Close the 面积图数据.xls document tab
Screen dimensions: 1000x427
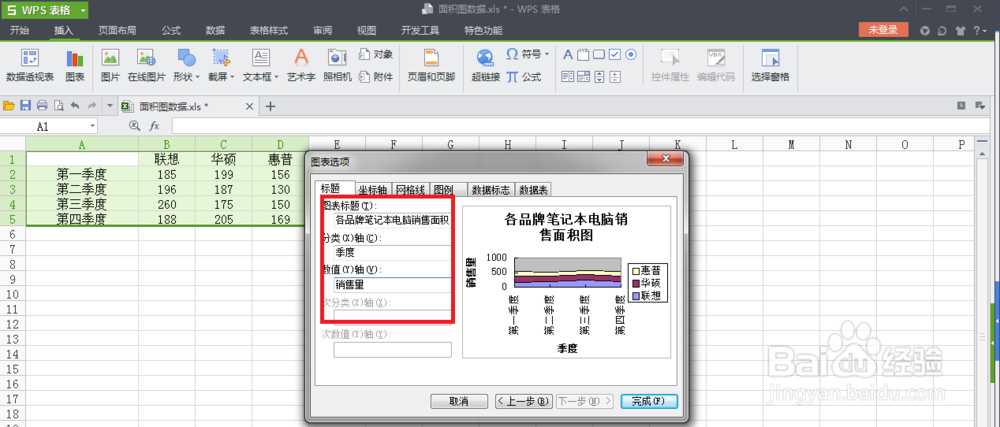249,106
